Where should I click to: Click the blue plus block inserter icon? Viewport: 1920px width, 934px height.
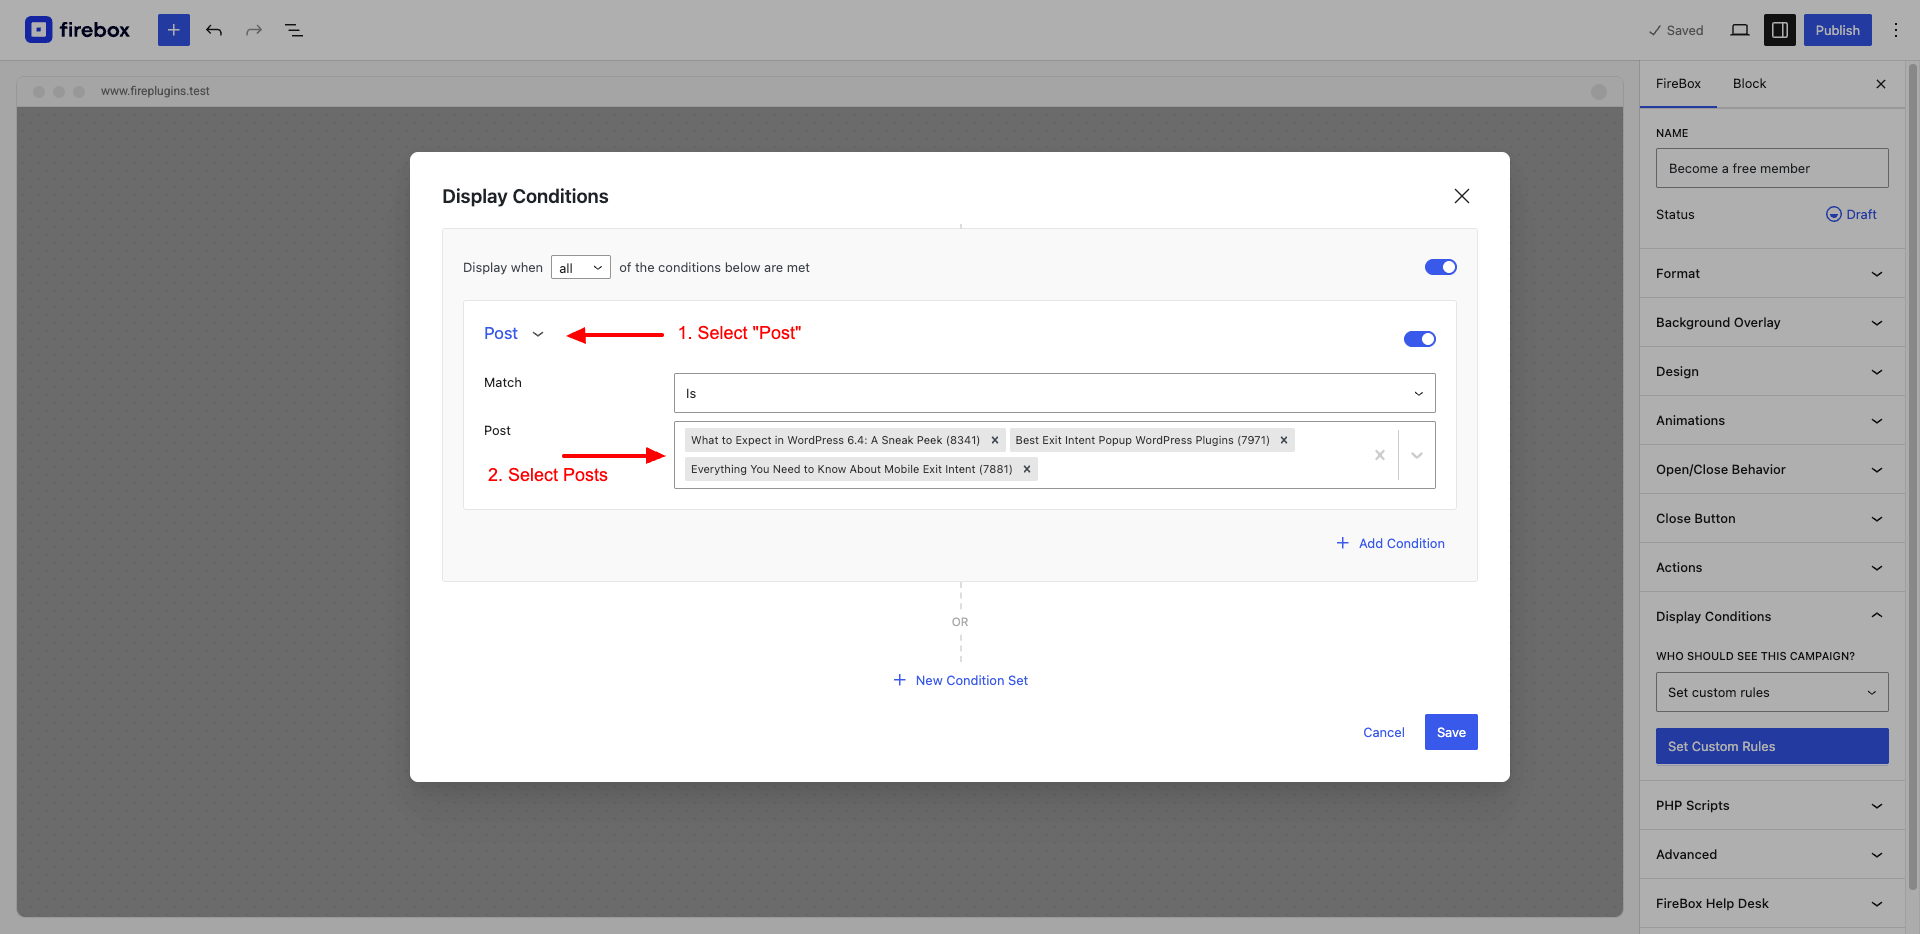pyautogui.click(x=173, y=30)
